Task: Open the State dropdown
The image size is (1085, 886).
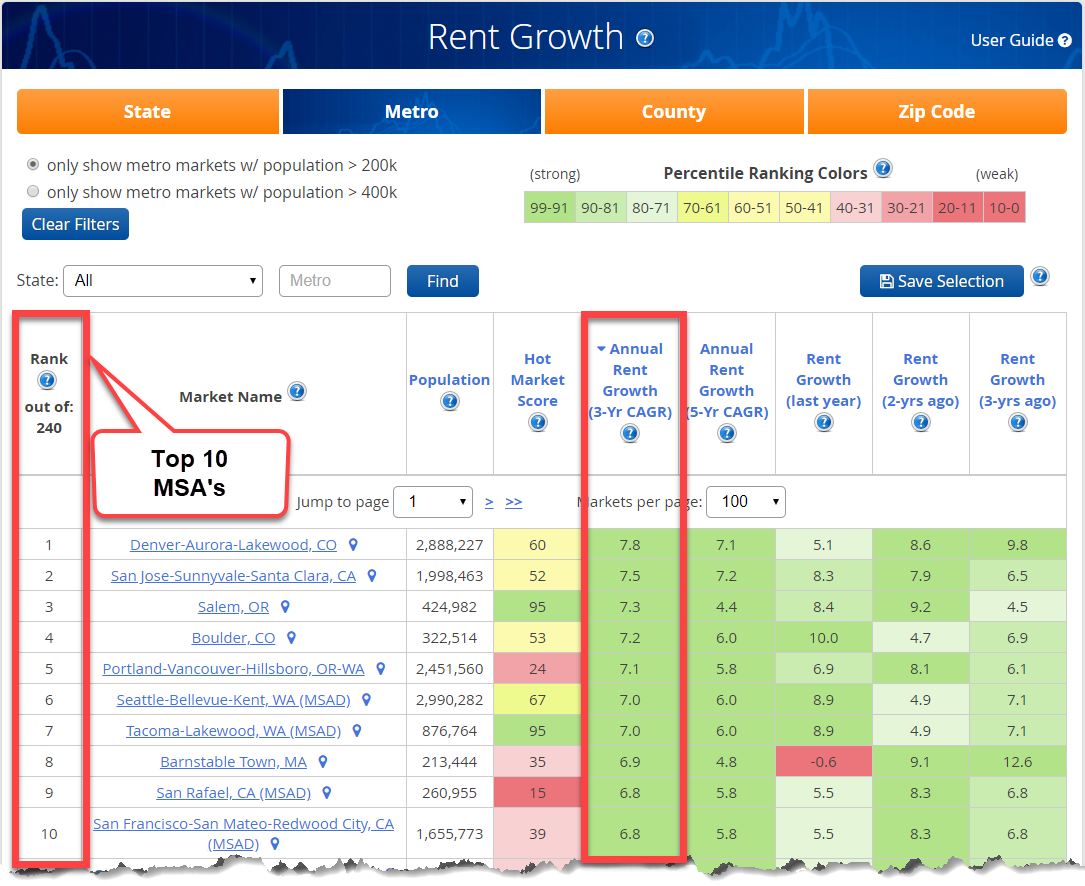Action: coord(163,281)
